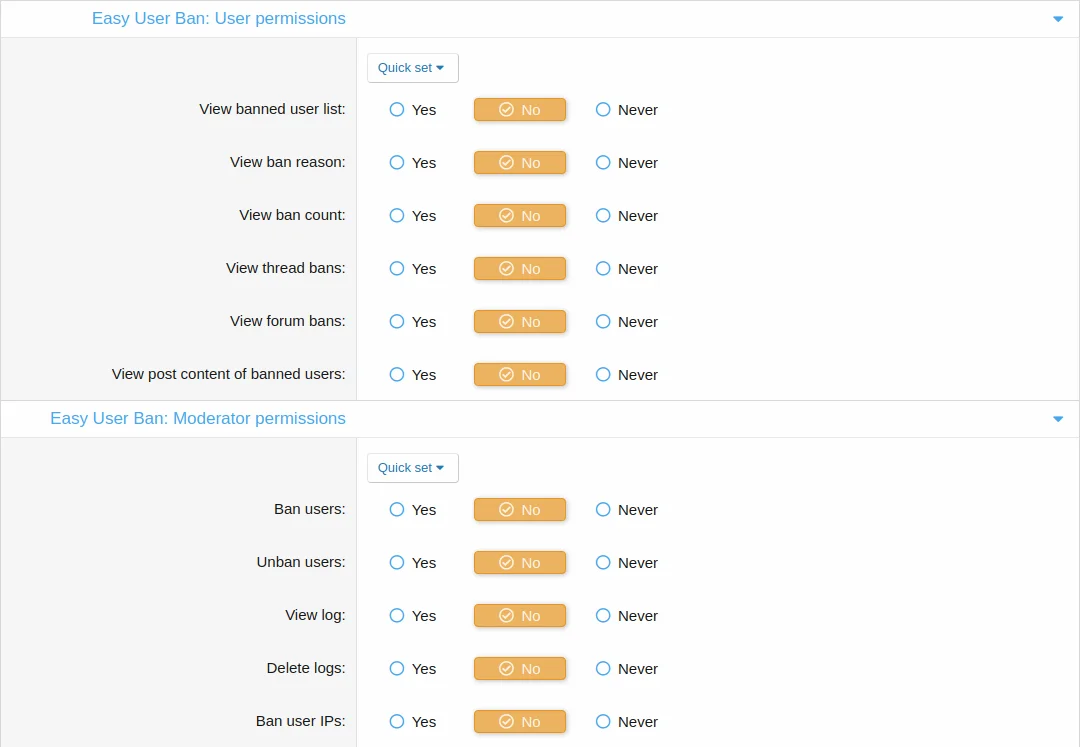Click Easy User Ban: Moderator permissions heading

click(x=198, y=419)
